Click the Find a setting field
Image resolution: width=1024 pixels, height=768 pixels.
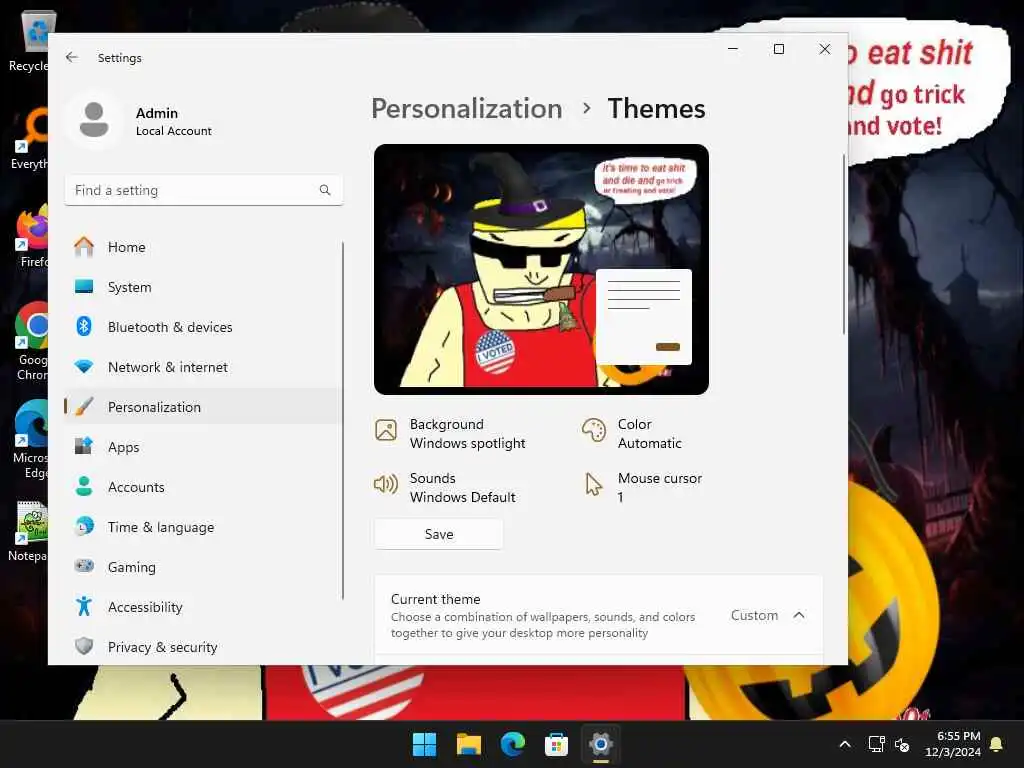(204, 190)
